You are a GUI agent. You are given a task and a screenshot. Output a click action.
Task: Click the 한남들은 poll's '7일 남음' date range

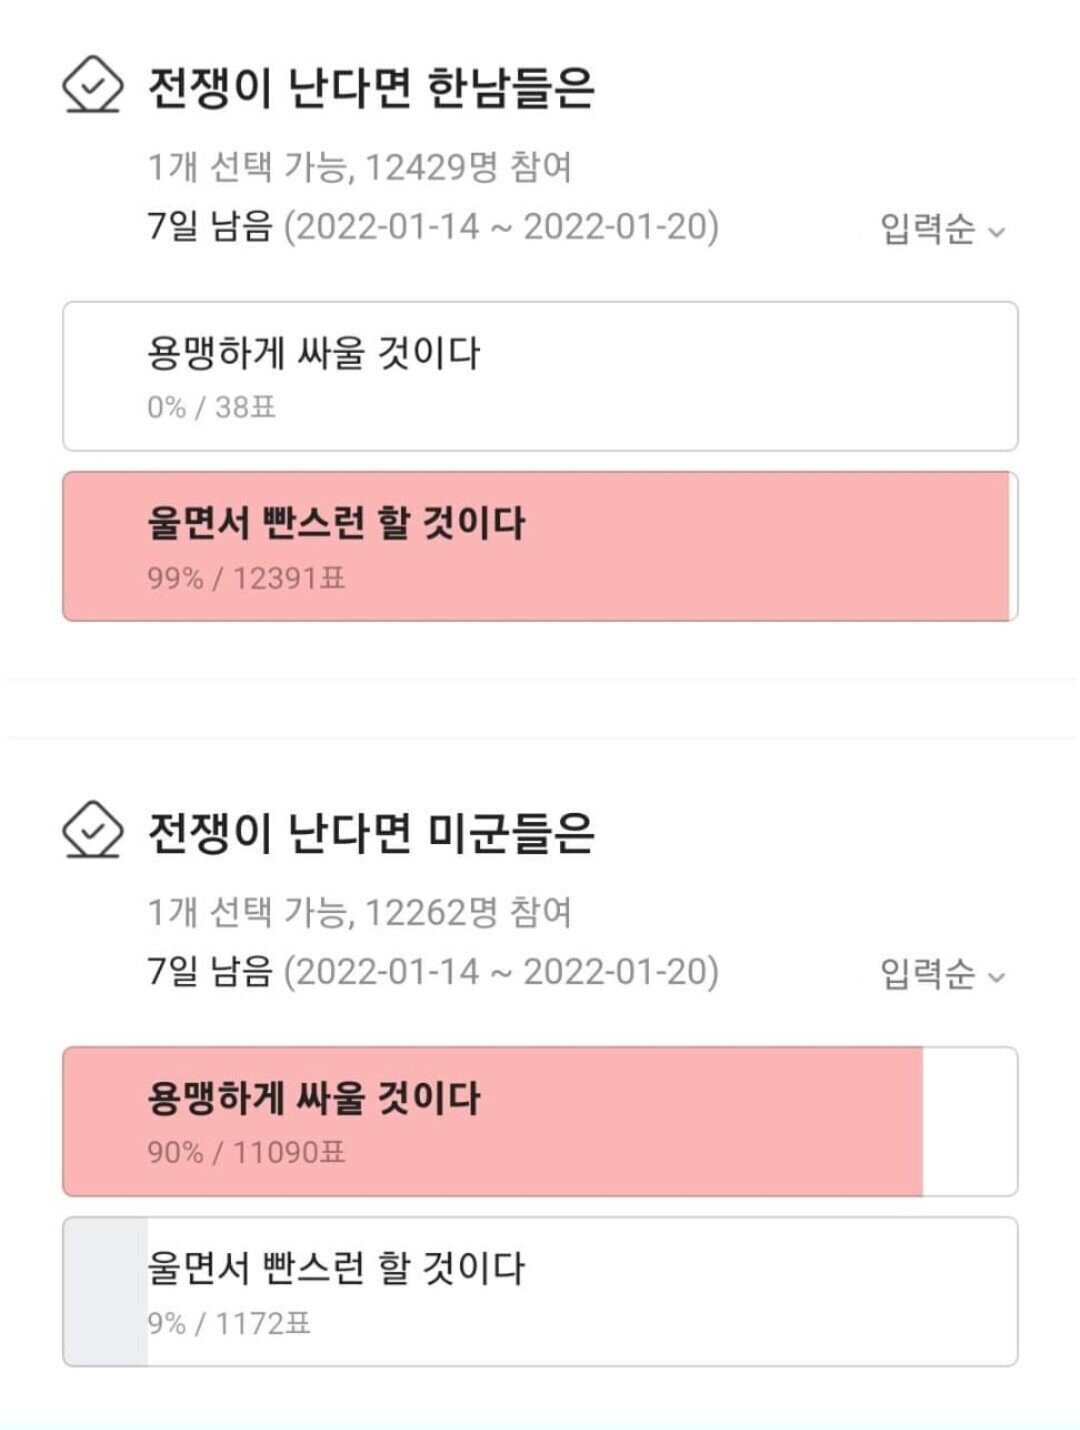433,226
